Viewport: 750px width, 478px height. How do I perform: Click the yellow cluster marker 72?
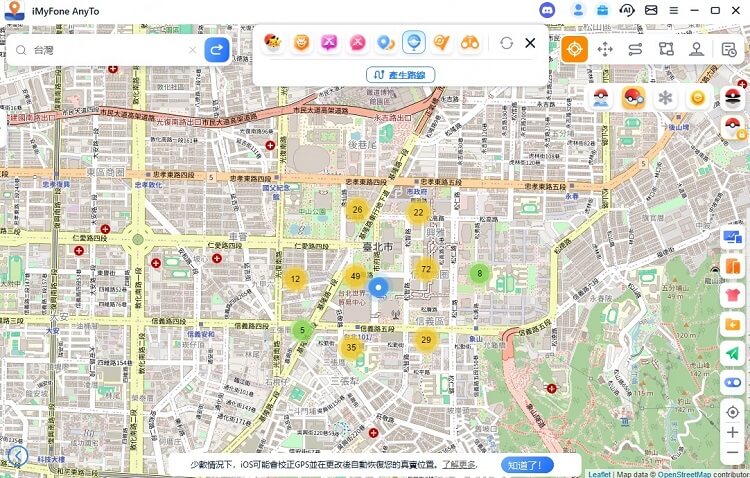(426, 269)
